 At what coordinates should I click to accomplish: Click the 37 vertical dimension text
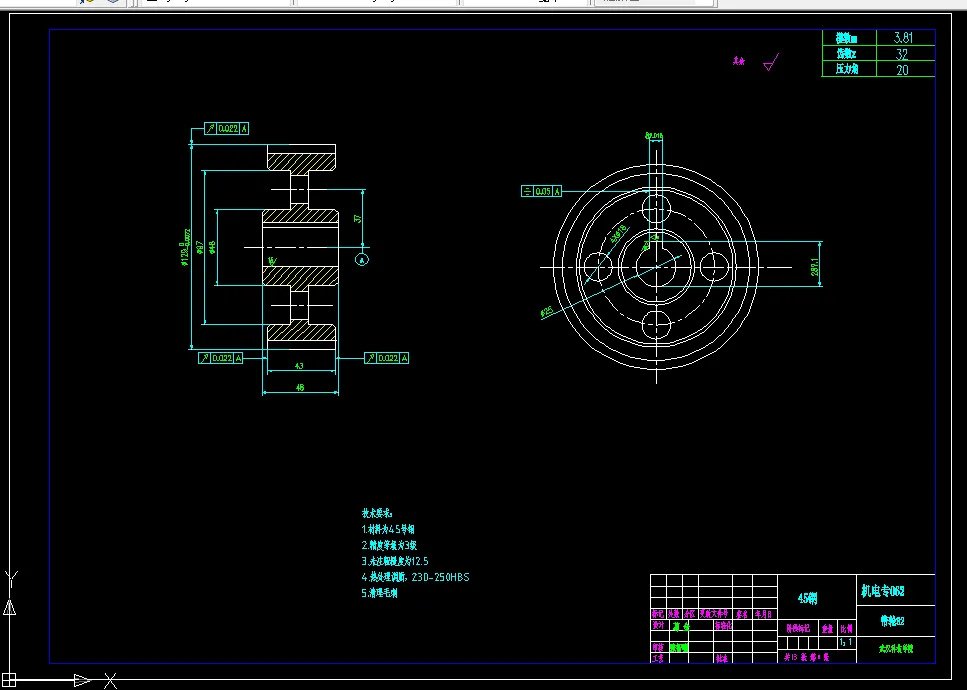(x=358, y=218)
